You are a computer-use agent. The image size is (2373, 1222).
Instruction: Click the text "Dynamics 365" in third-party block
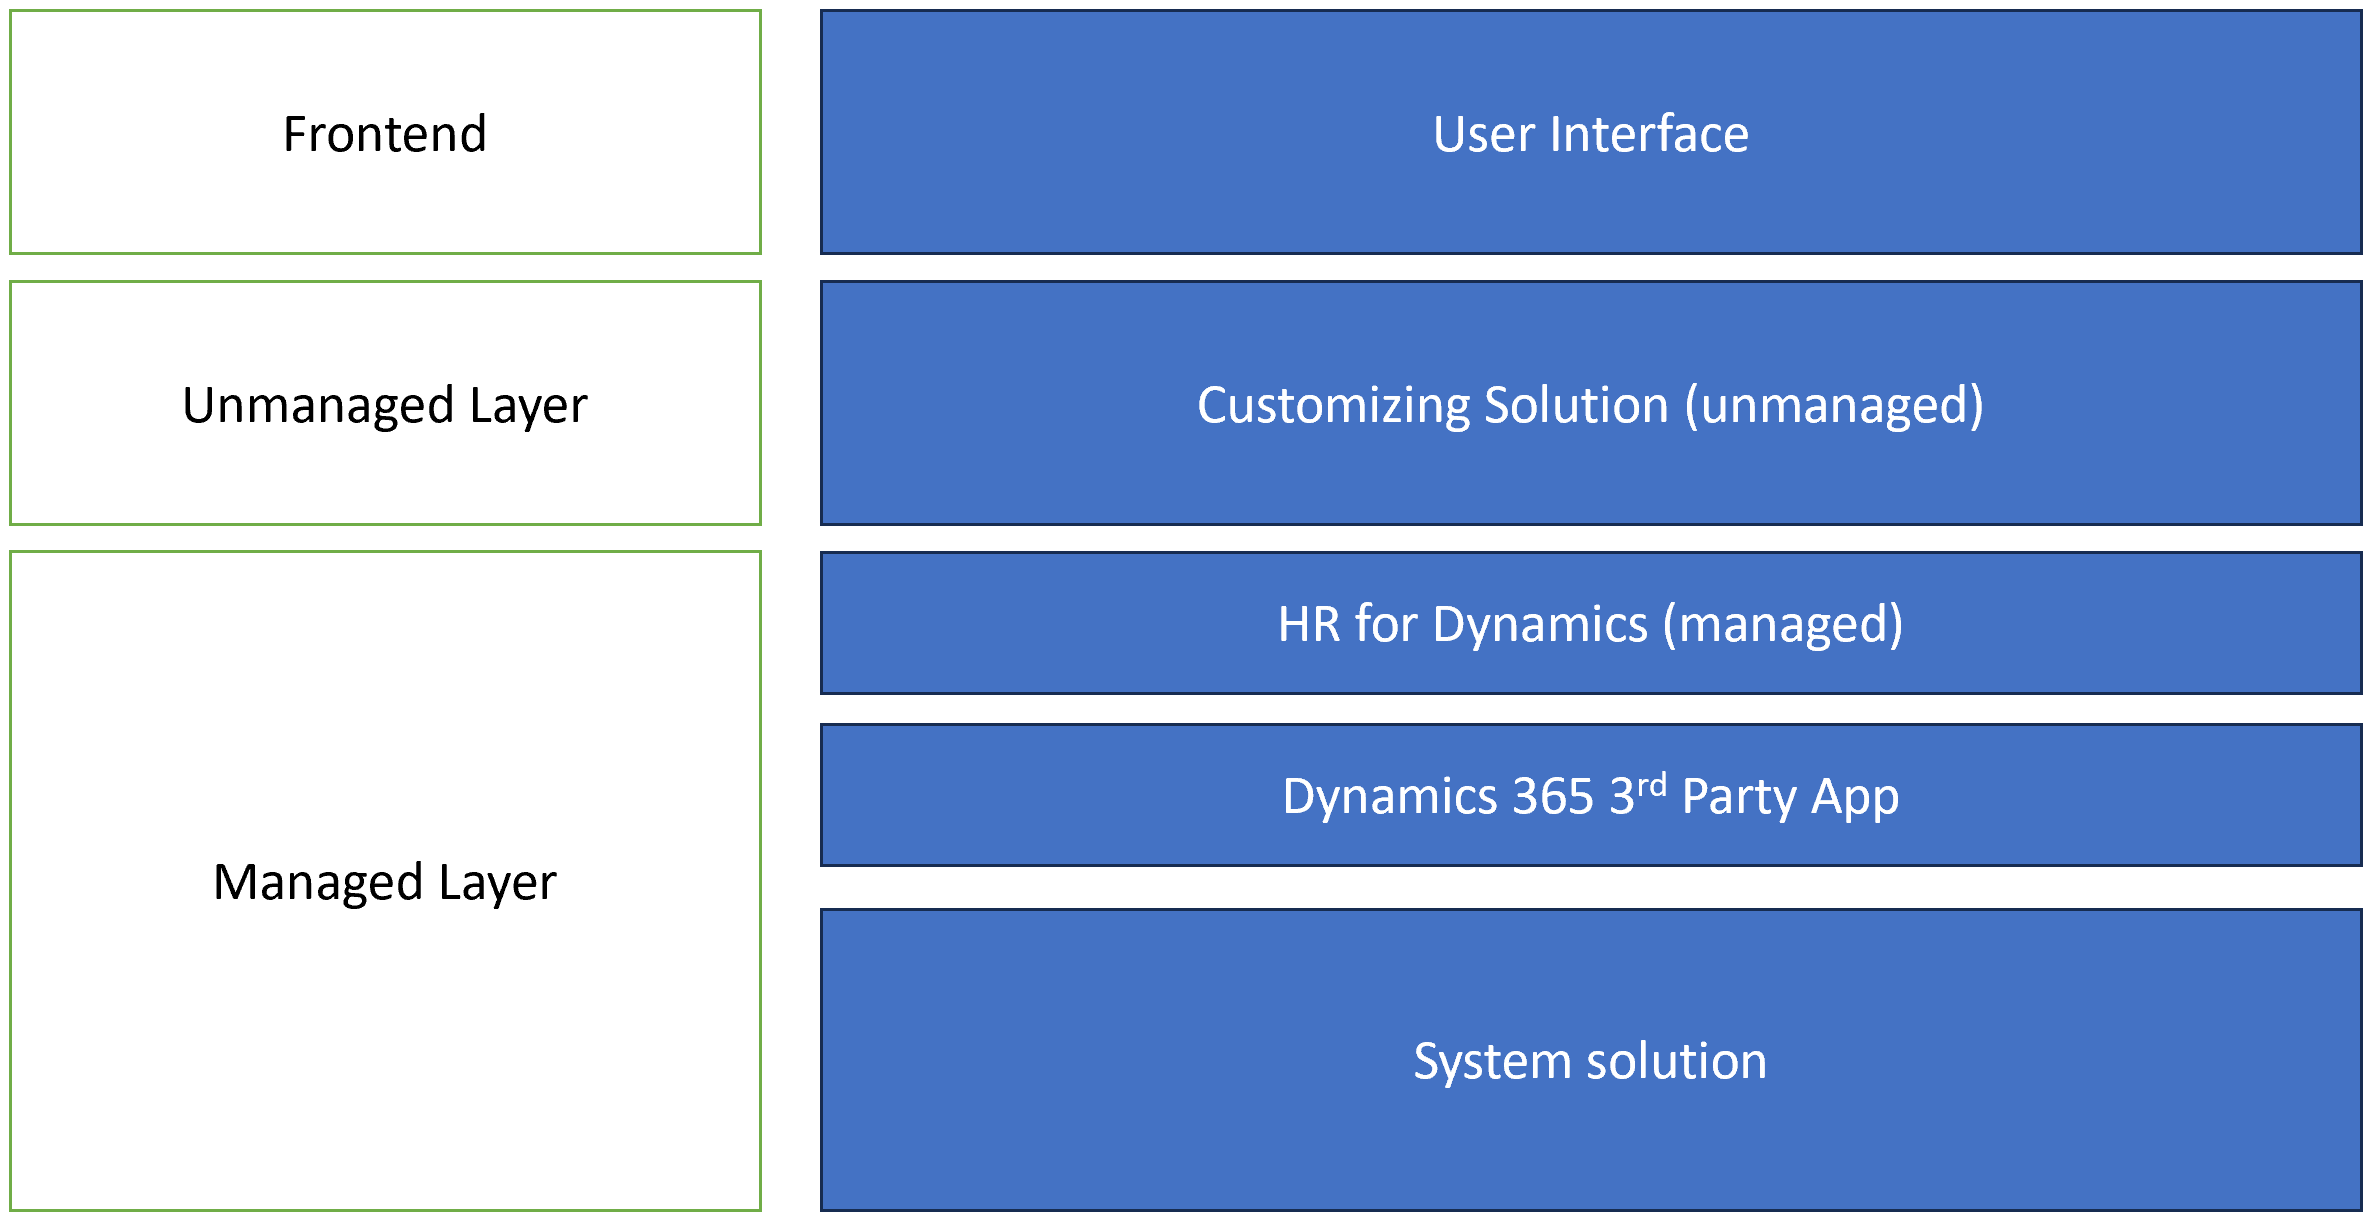pos(1438,797)
